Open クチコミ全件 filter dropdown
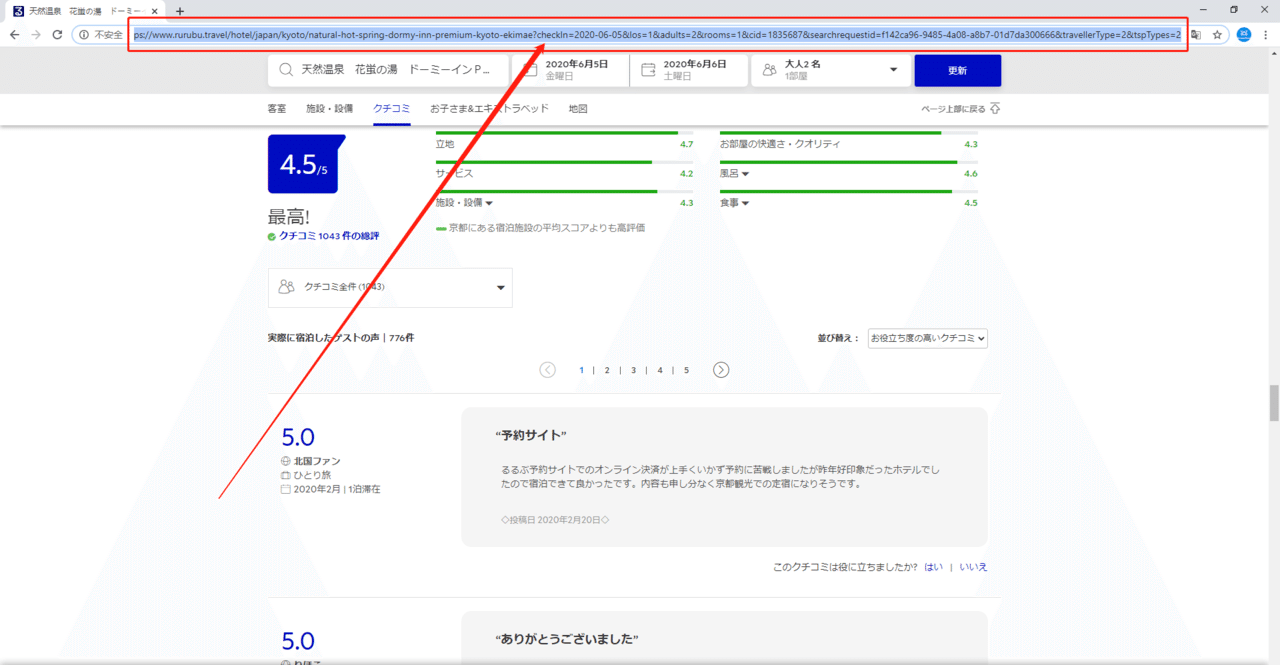1280x665 pixels. point(390,287)
